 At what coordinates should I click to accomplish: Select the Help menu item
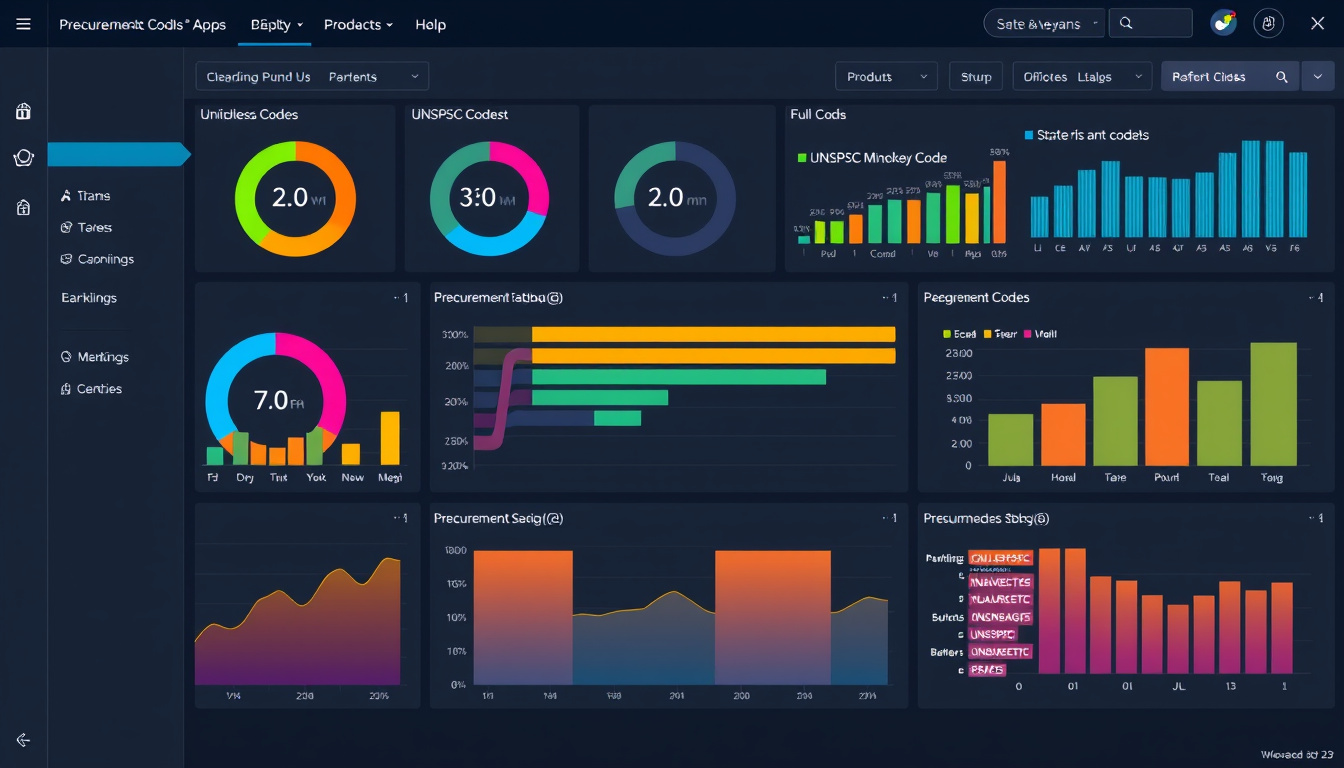(x=430, y=24)
